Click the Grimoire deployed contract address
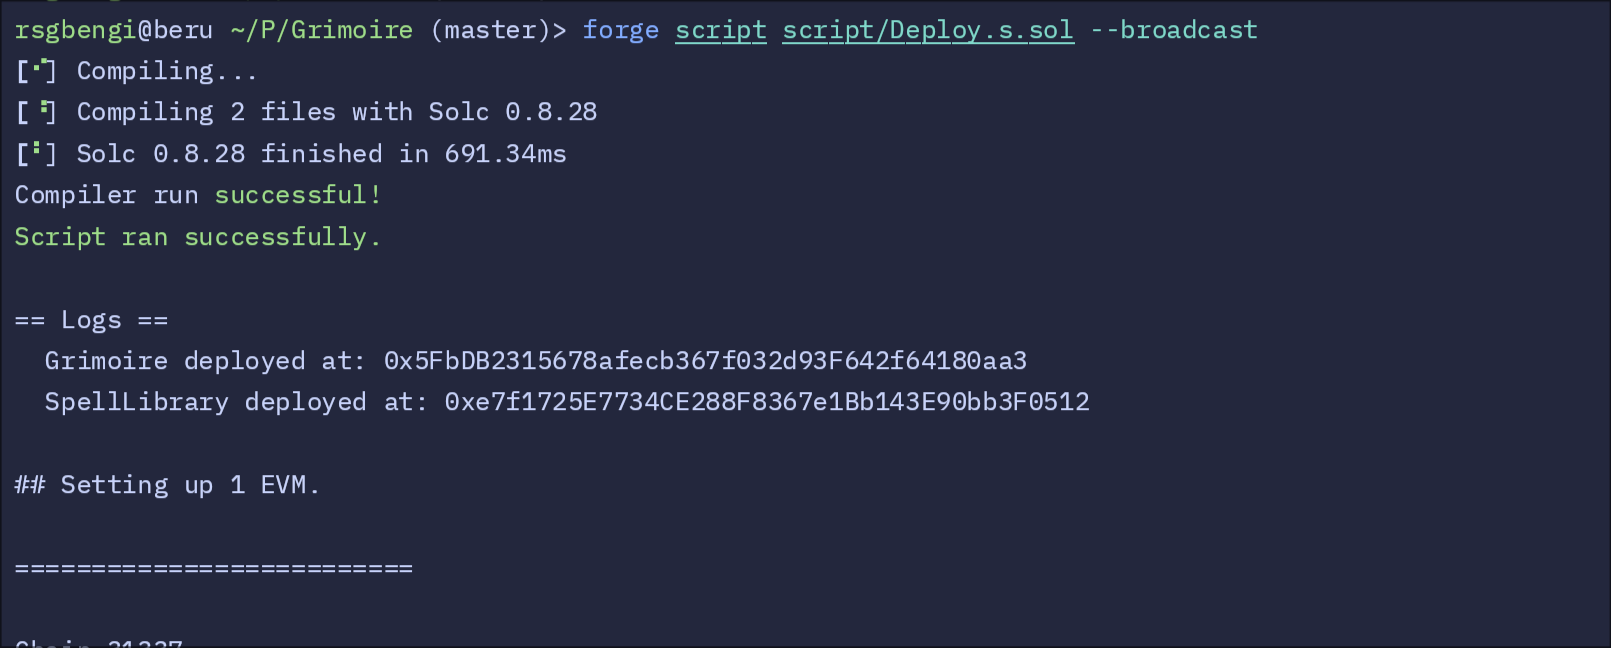This screenshot has height=648, width=1611. 705,361
